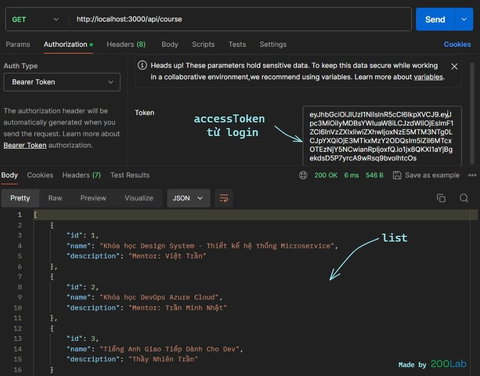Viewport: 480px width, 376px height.
Task: Click the 6 ms response time
Action: tap(351, 175)
